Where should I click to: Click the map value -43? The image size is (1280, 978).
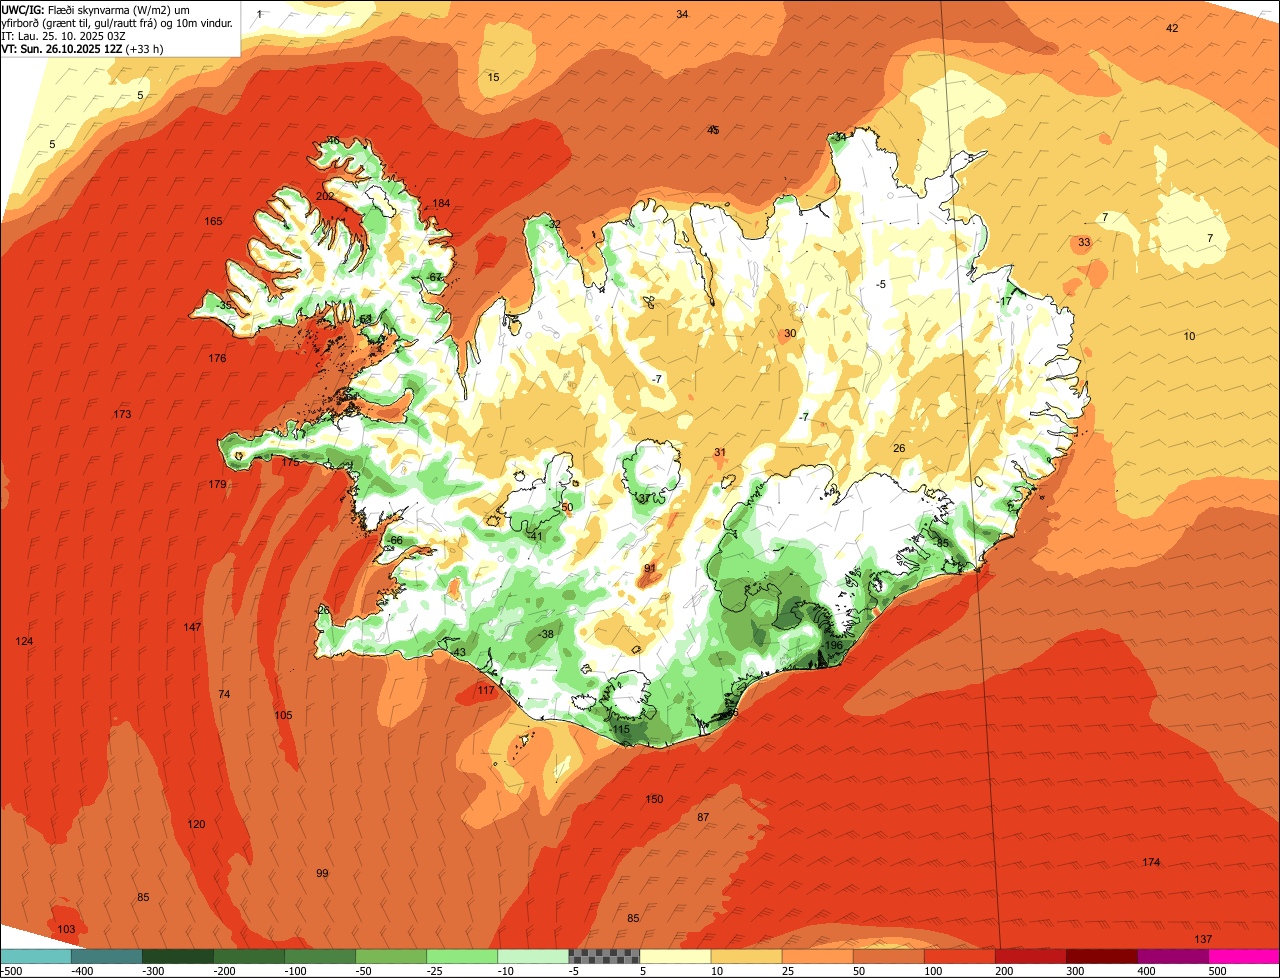(458, 652)
